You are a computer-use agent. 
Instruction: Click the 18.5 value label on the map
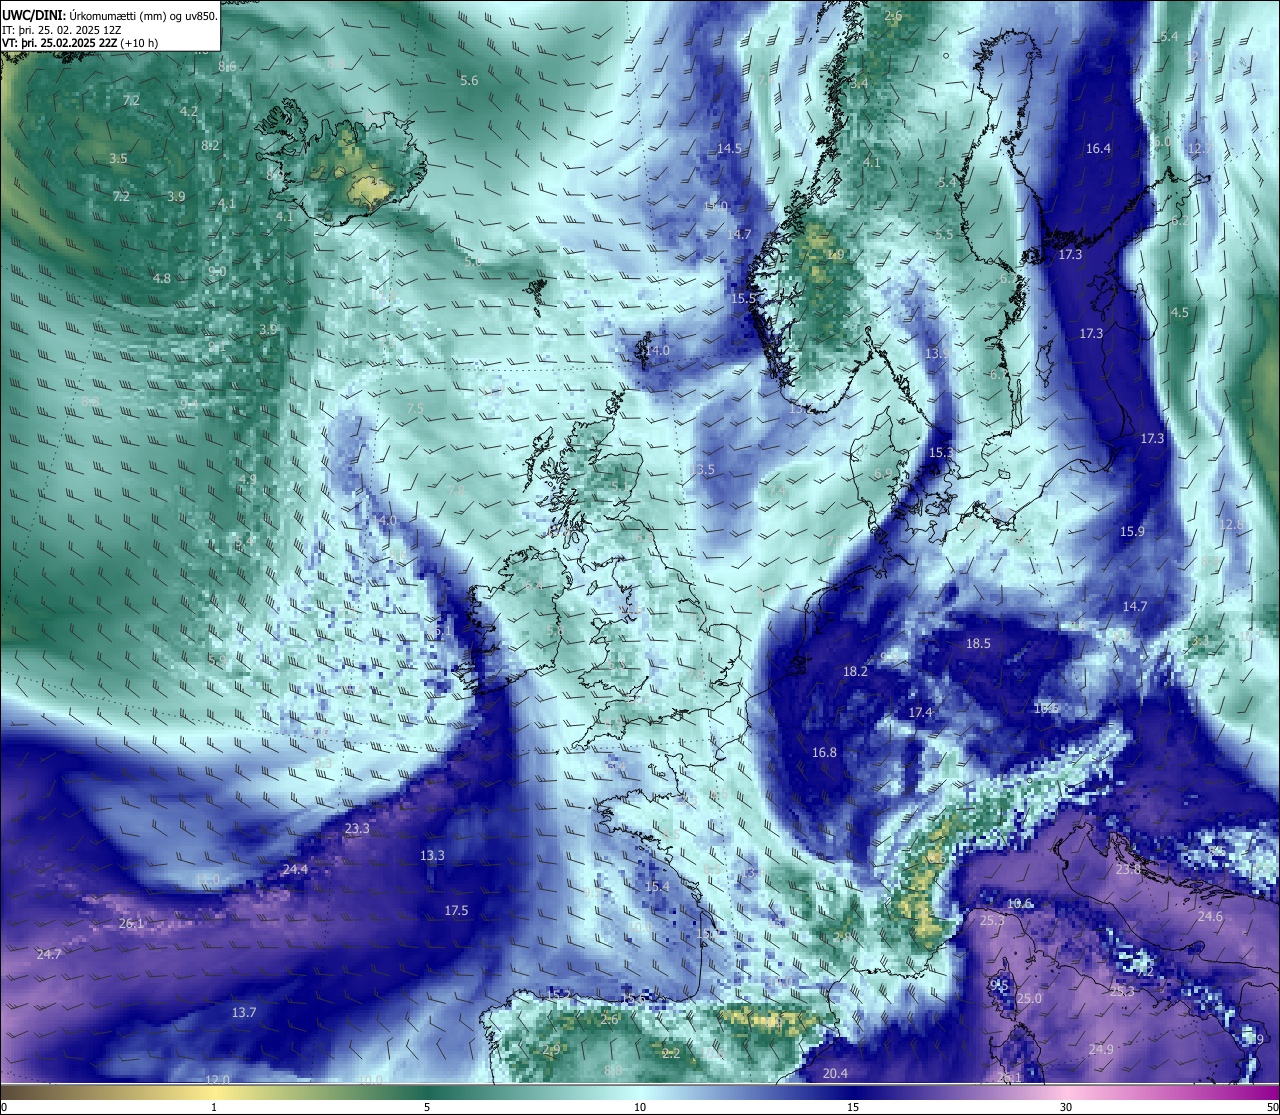[x=978, y=643]
